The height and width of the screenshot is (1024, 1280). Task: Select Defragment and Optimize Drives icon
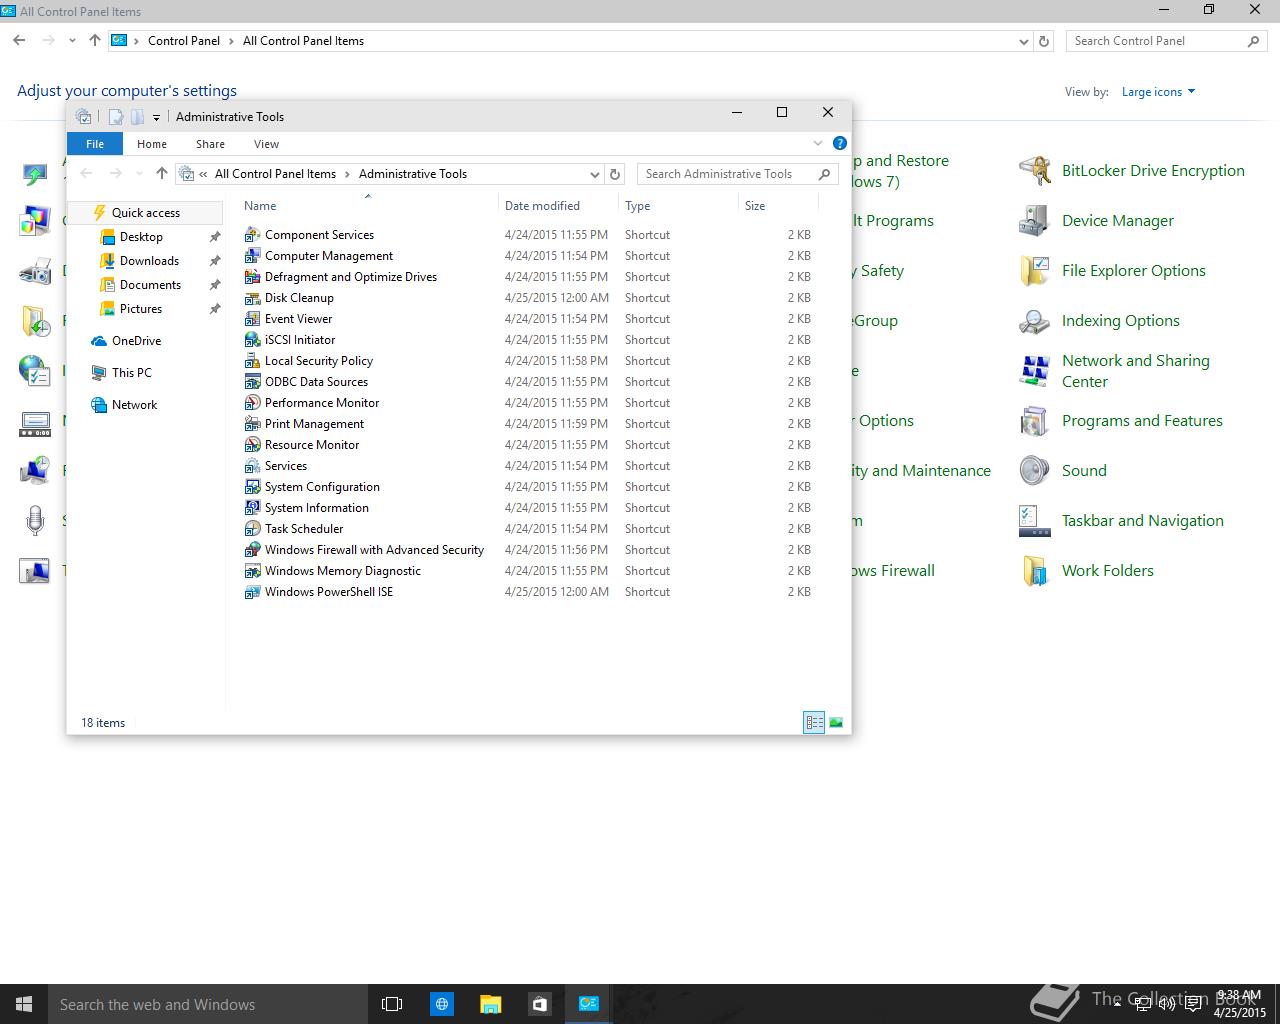(253, 277)
